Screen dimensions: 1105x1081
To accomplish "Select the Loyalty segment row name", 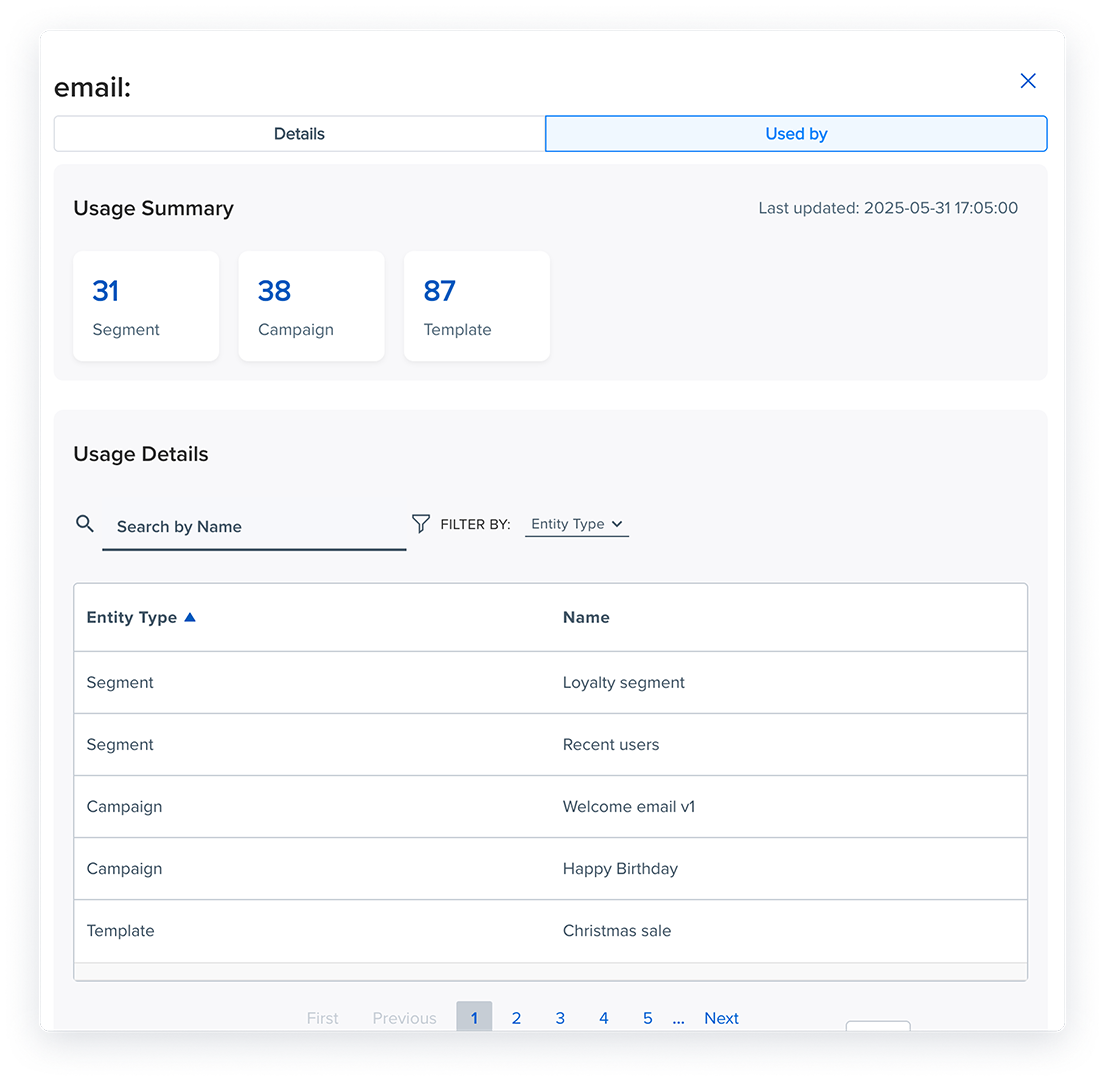I will click(624, 683).
